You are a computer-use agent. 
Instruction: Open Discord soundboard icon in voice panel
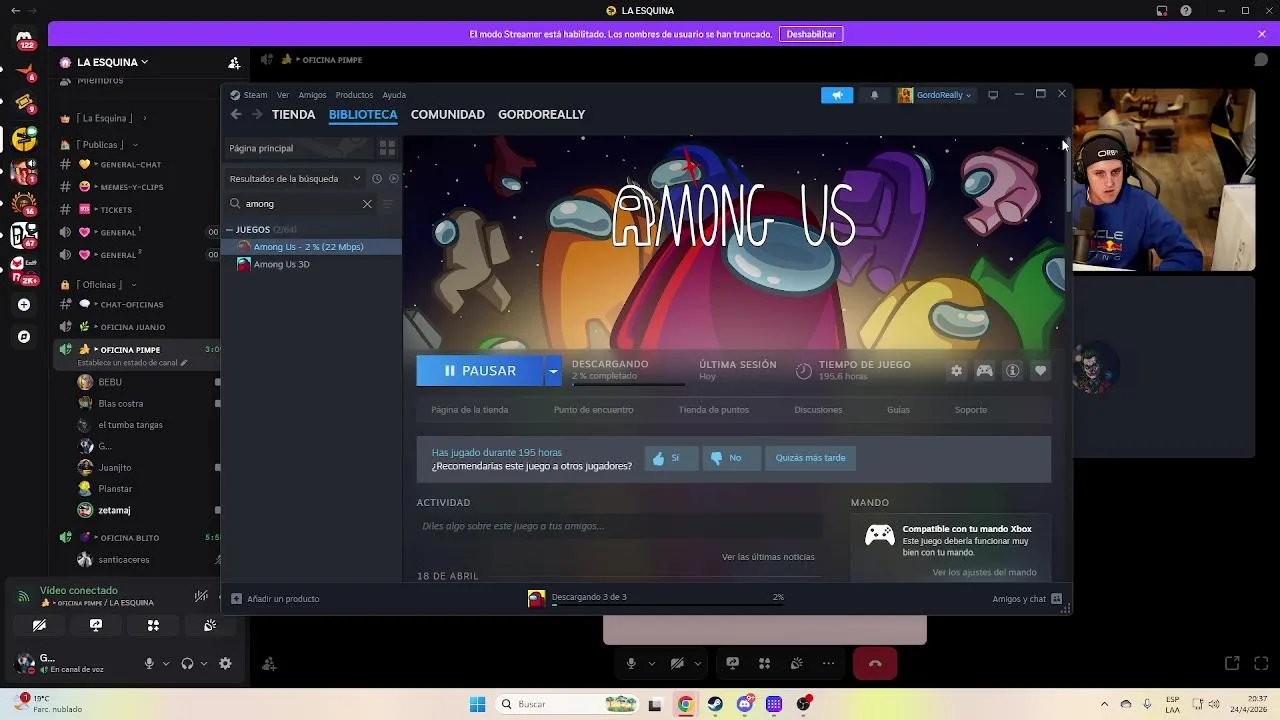(210, 625)
